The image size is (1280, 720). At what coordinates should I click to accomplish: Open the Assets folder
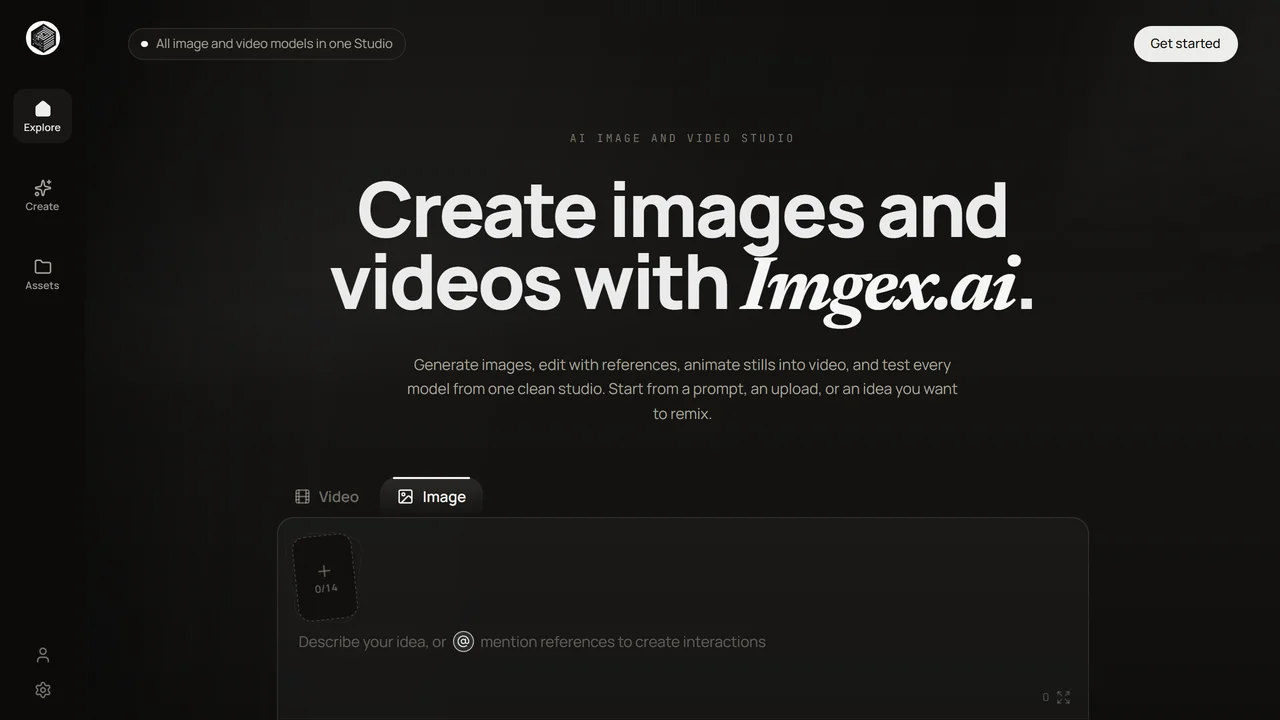coord(42,274)
